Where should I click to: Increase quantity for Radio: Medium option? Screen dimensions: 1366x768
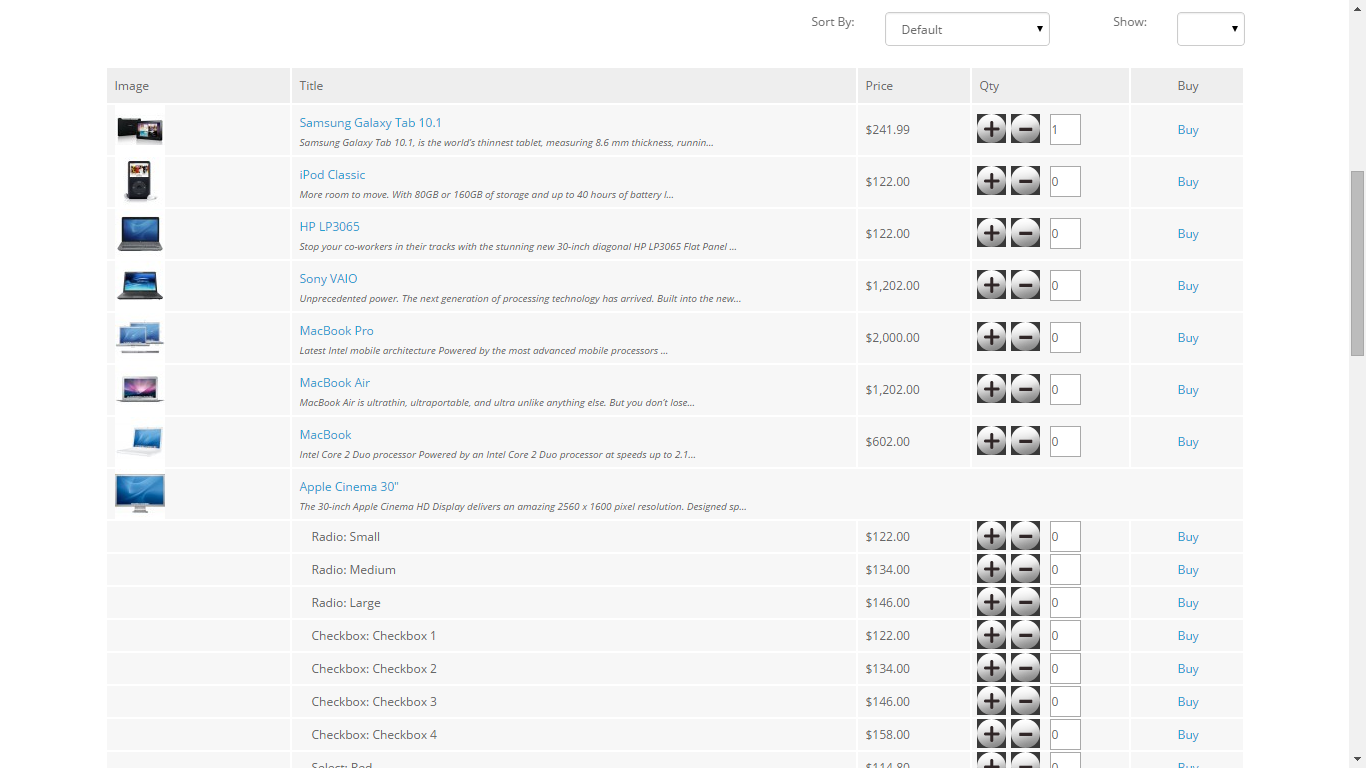(991, 569)
